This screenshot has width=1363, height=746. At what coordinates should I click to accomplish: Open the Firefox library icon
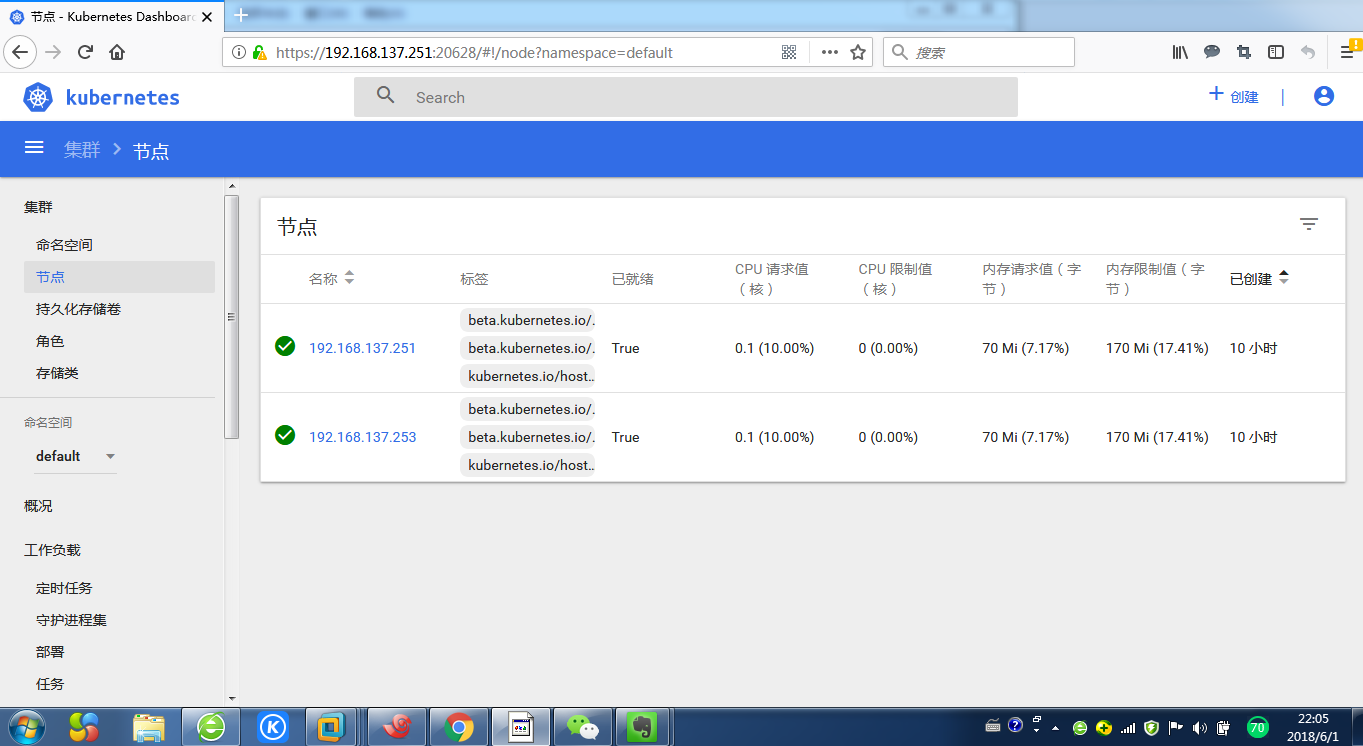pyautogui.click(x=1180, y=52)
